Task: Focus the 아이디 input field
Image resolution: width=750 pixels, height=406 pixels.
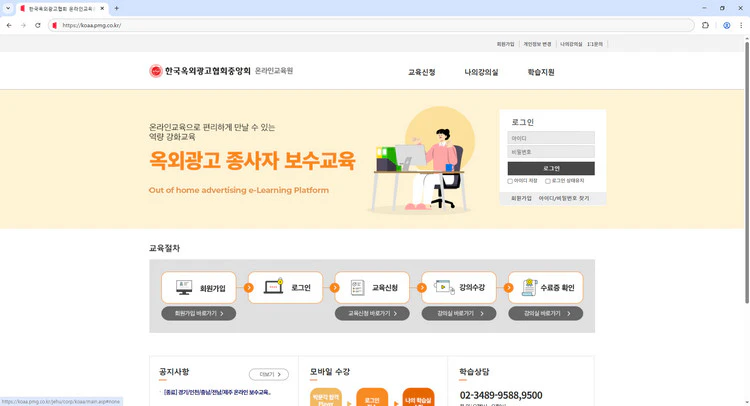Action: (551, 138)
